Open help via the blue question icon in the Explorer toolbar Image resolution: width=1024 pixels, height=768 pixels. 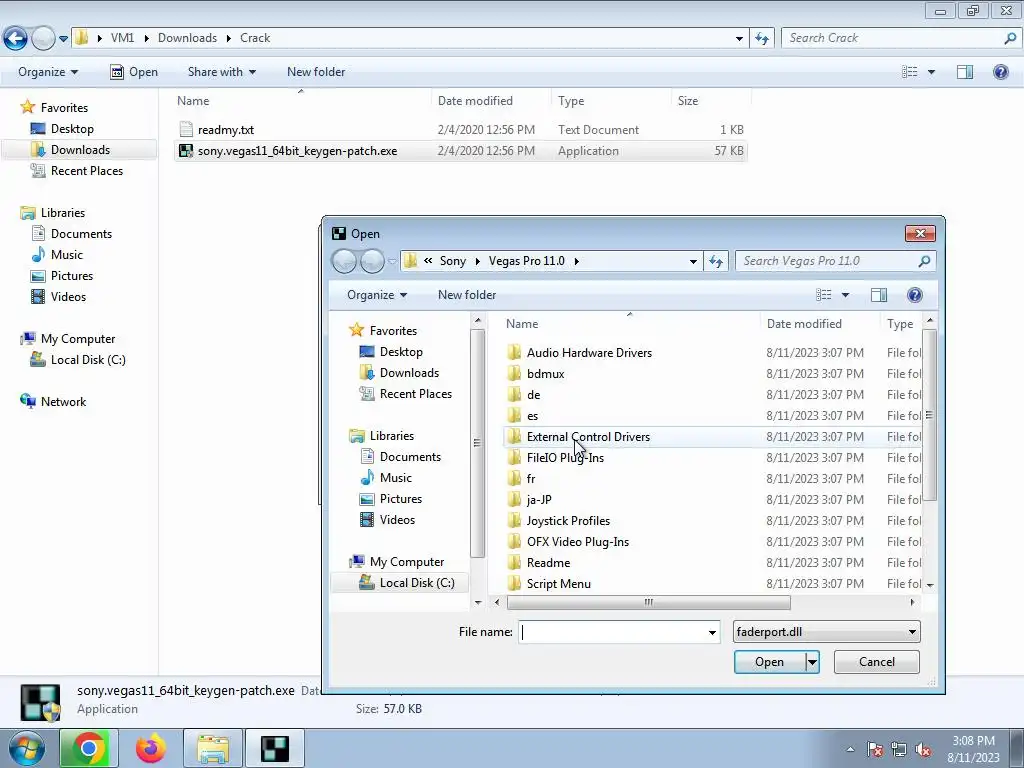click(x=1000, y=72)
